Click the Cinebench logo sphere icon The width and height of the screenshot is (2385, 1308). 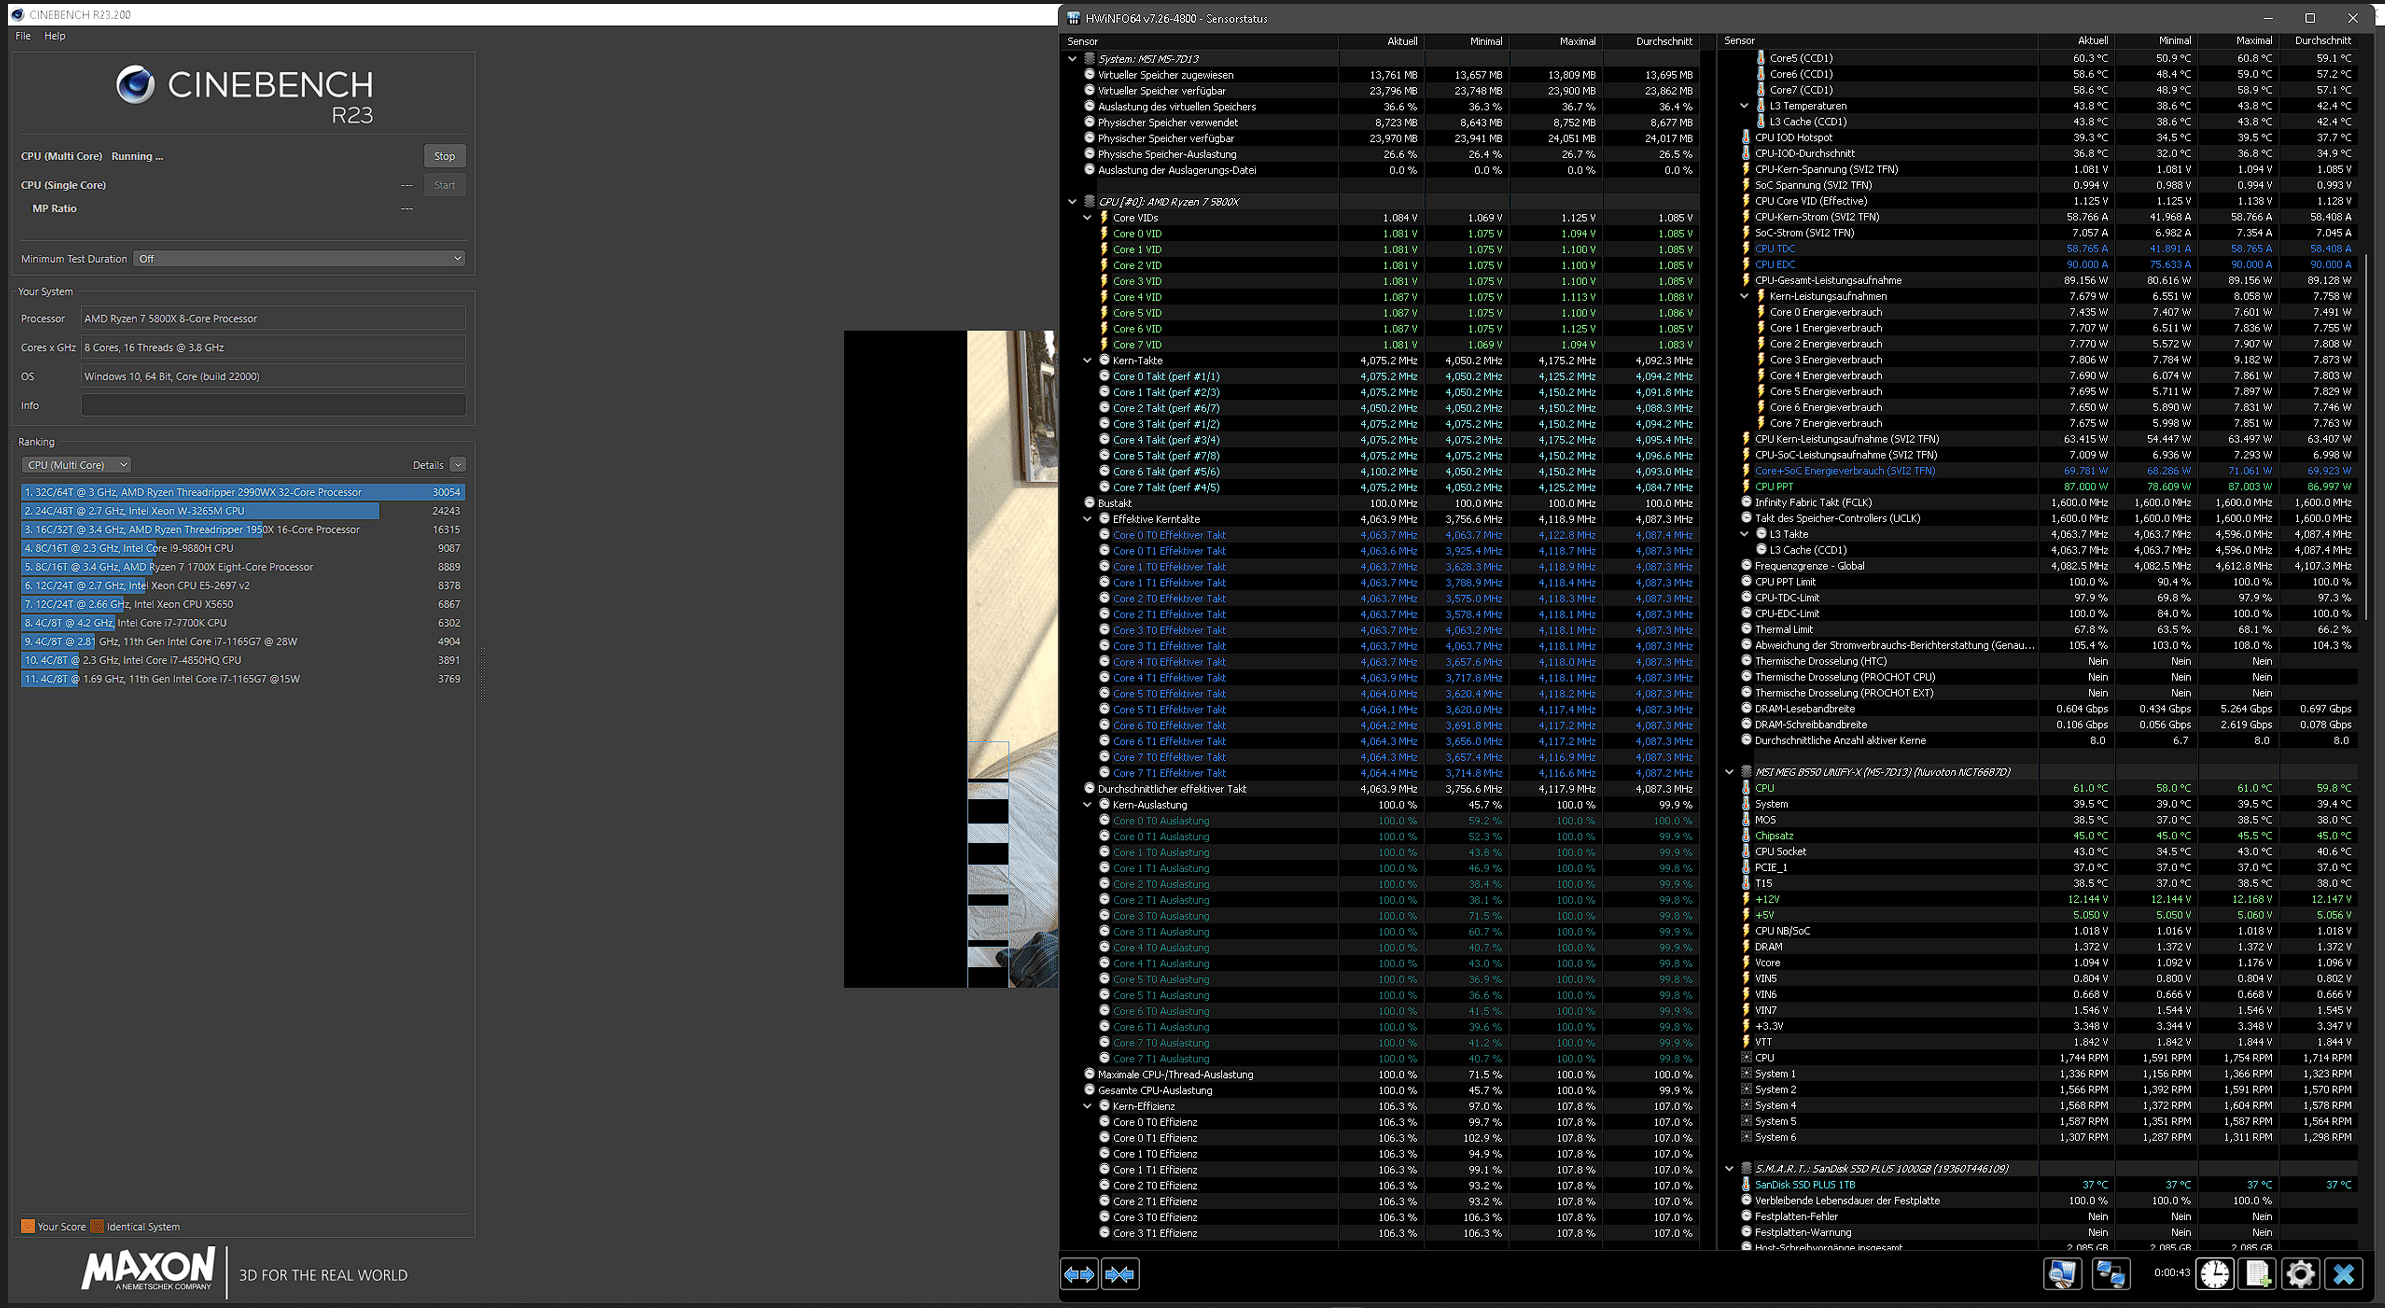coord(135,85)
